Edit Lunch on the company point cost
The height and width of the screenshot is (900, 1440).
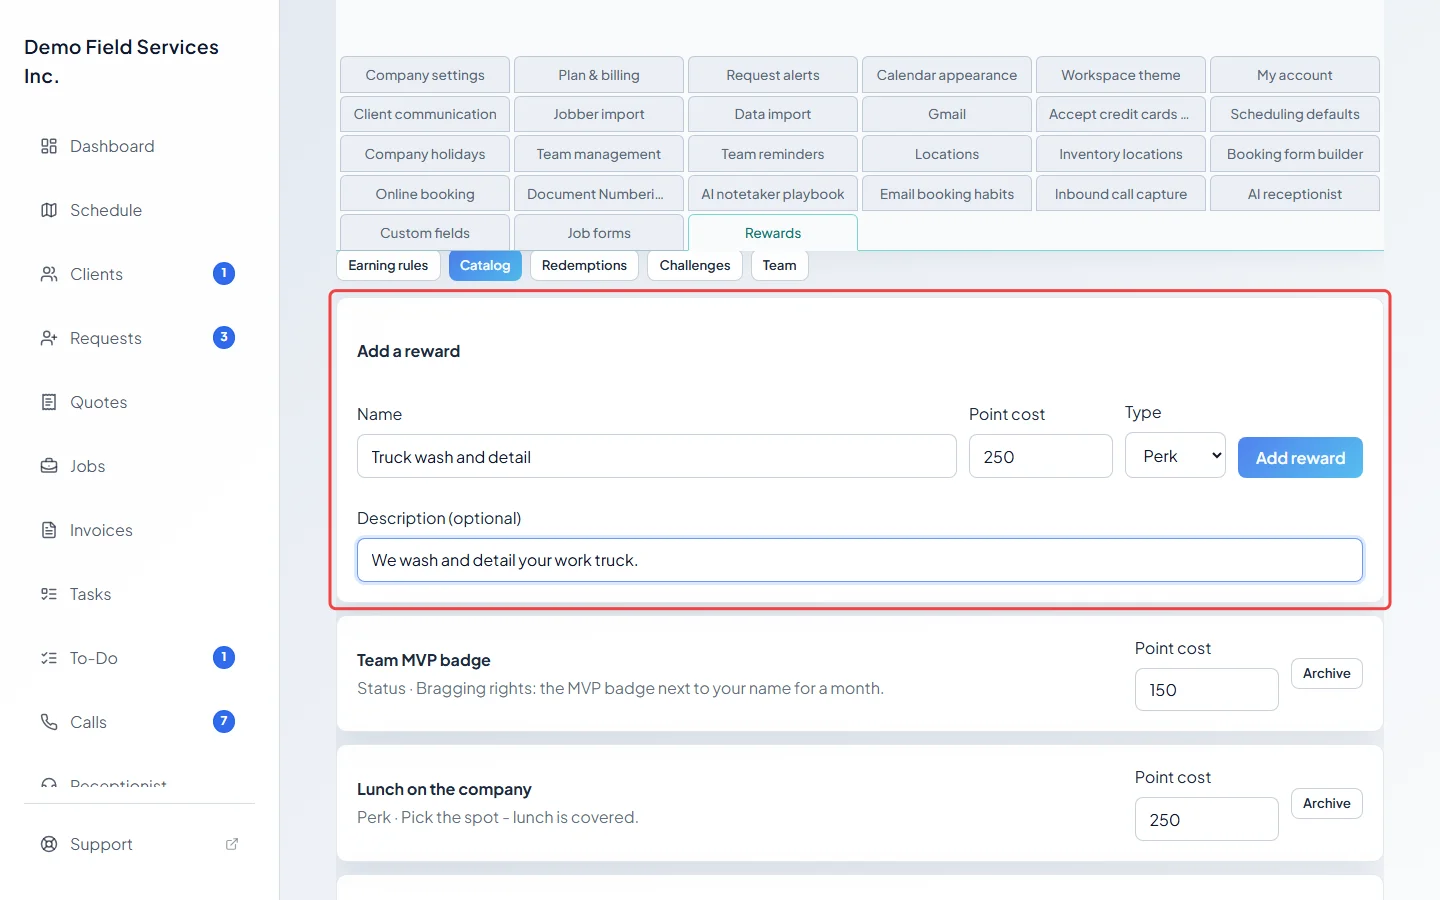pyautogui.click(x=1207, y=820)
